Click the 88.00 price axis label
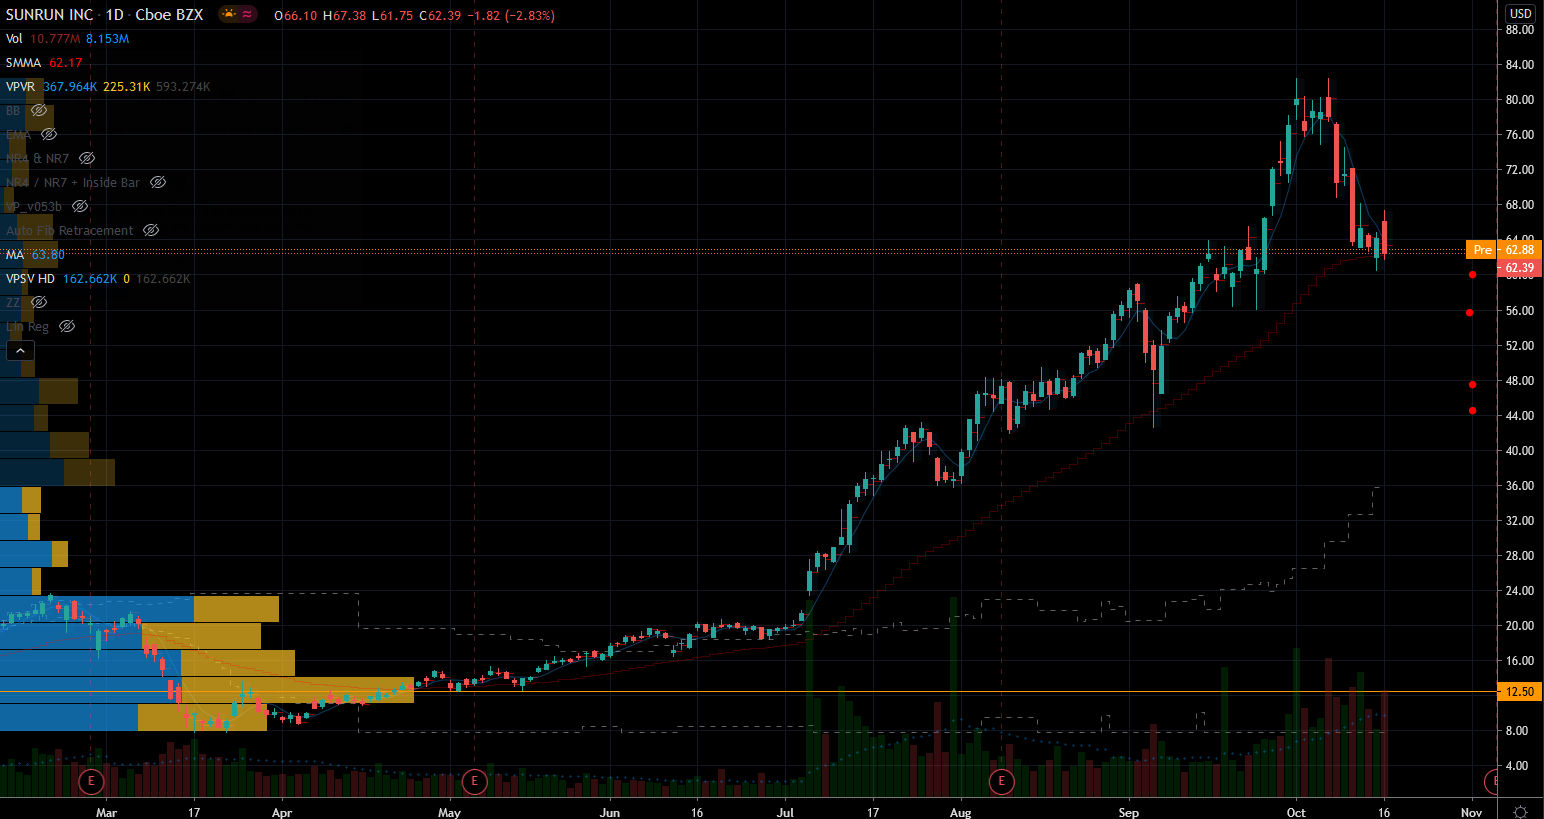Image resolution: width=1544 pixels, height=819 pixels. [x=1520, y=30]
